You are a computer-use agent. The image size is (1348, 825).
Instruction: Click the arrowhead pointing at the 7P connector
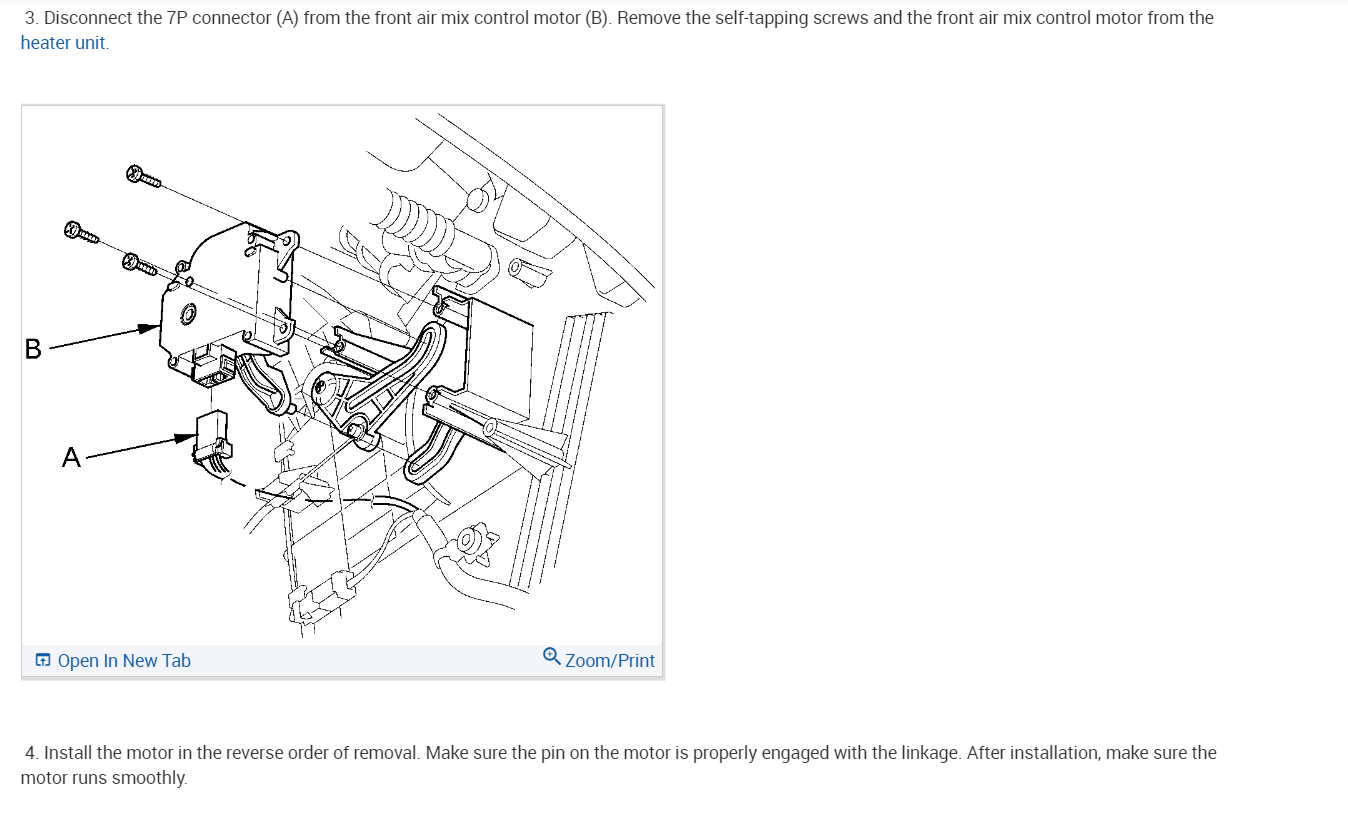point(185,436)
